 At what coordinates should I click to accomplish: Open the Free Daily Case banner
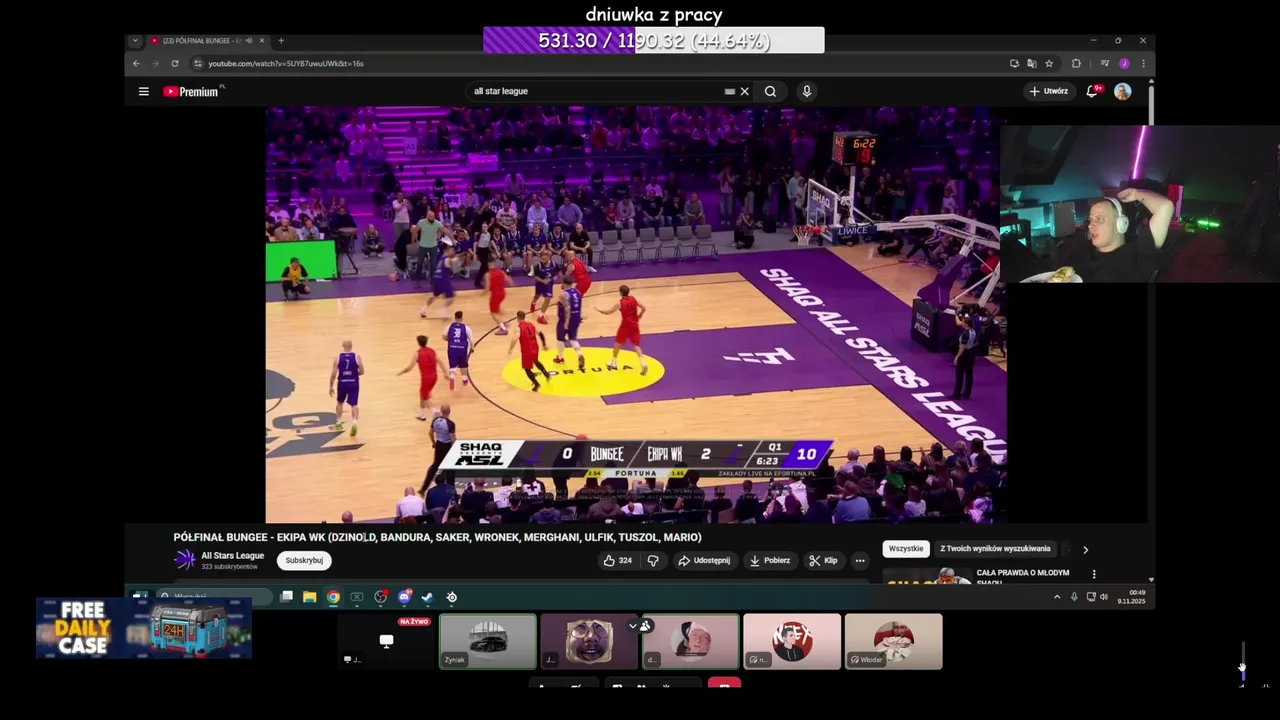(144, 628)
